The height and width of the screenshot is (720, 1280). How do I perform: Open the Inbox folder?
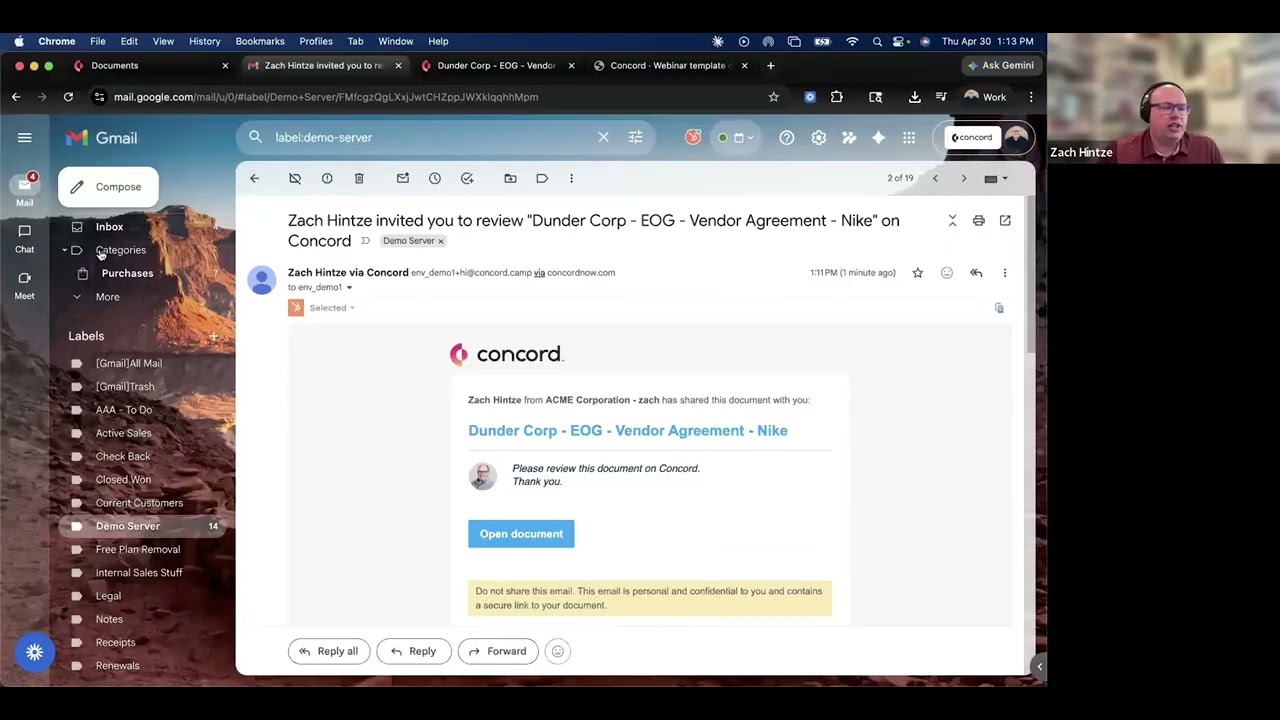point(110,227)
